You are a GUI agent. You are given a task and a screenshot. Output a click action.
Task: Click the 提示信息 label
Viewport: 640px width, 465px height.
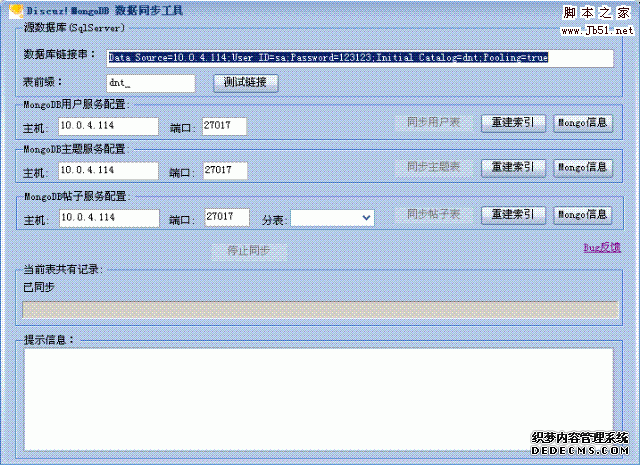tap(49, 340)
